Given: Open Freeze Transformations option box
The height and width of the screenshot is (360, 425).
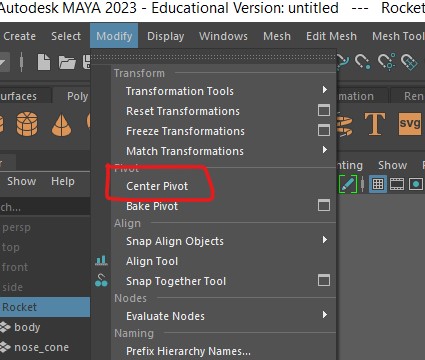Looking at the screenshot, I should point(324,130).
